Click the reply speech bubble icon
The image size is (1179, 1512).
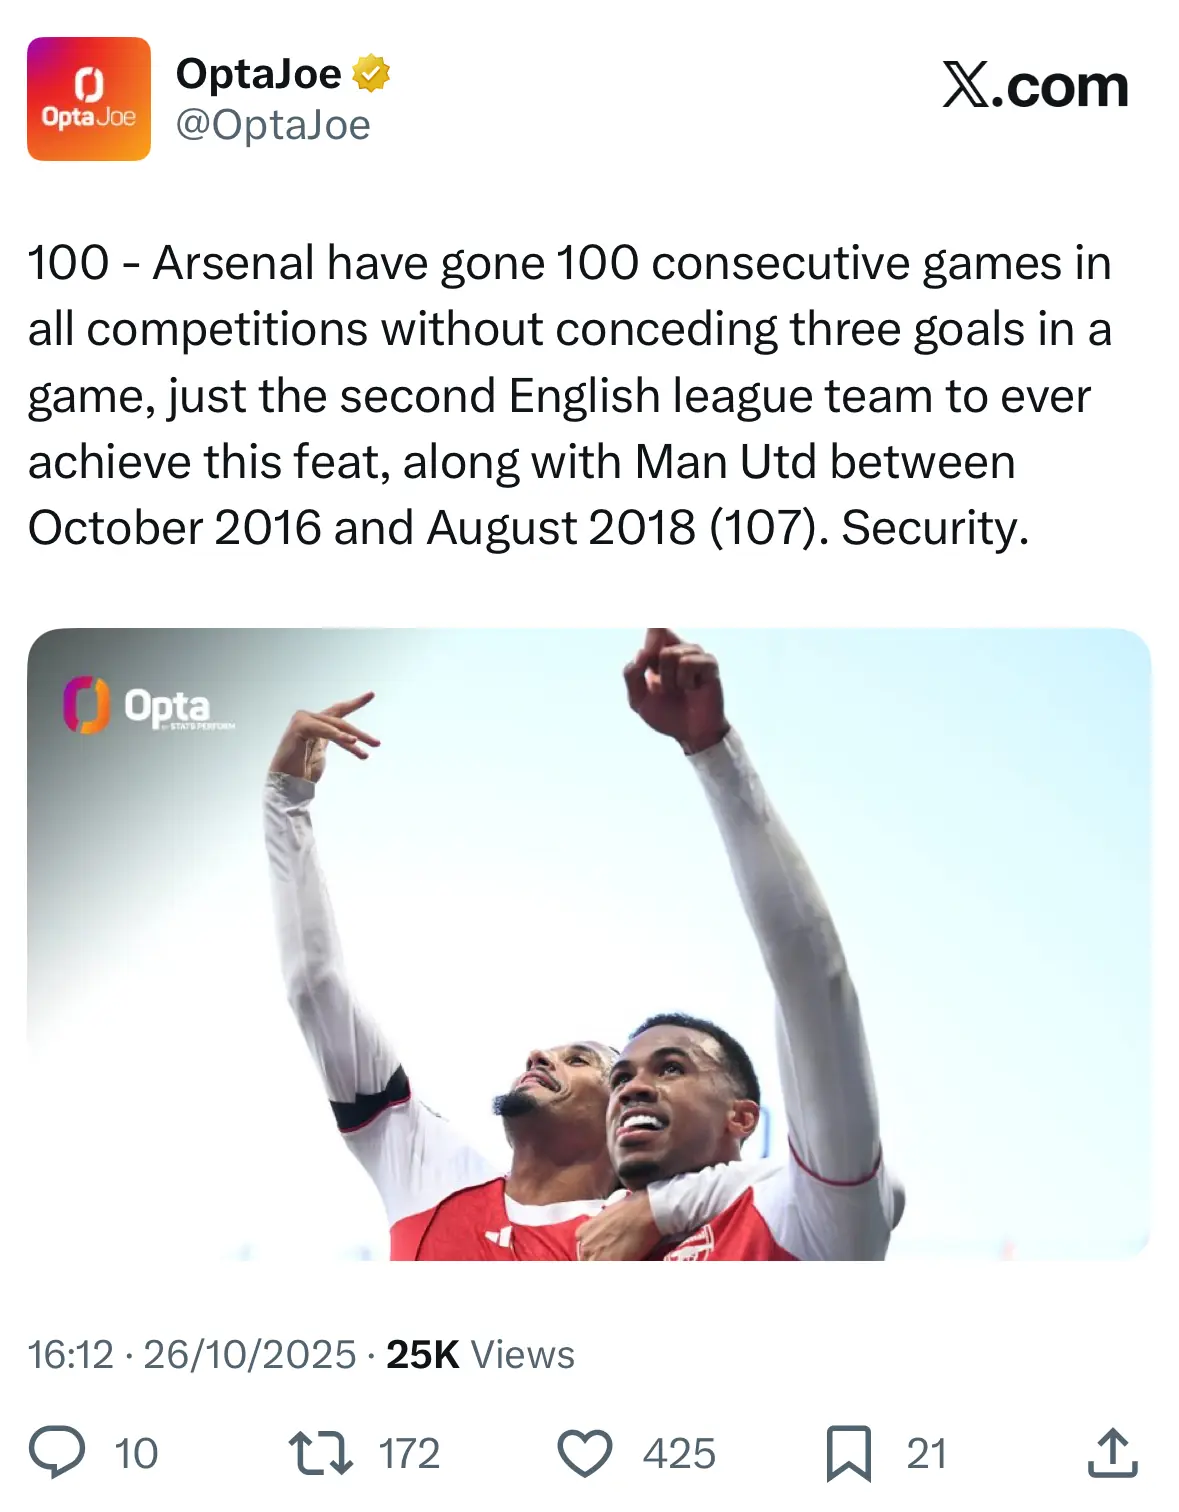57,1453
